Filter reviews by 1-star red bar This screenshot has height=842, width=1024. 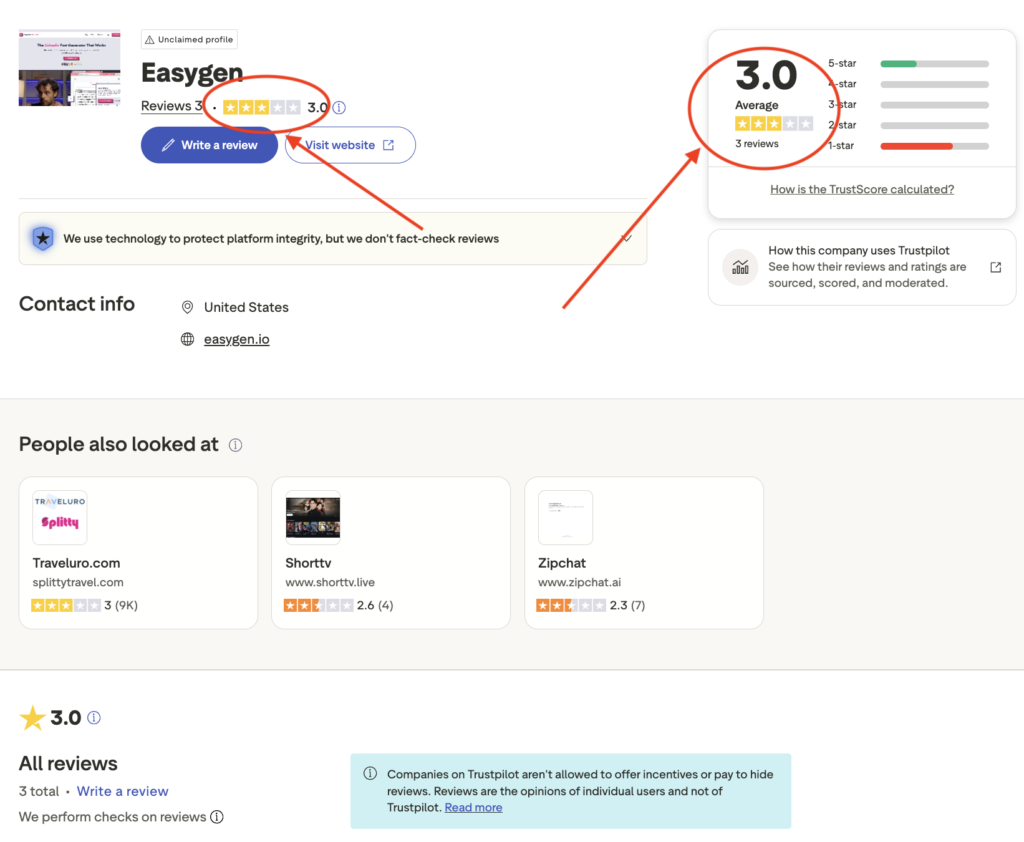coord(934,146)
